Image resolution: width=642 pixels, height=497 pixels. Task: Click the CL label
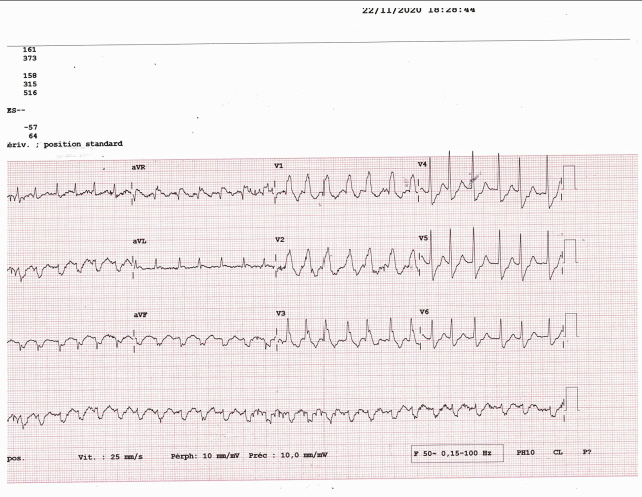pyautogui.click(x=558, y=452)
